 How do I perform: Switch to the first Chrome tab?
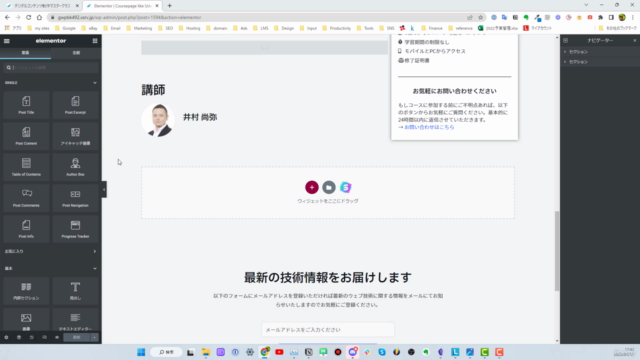coord(42,6)
